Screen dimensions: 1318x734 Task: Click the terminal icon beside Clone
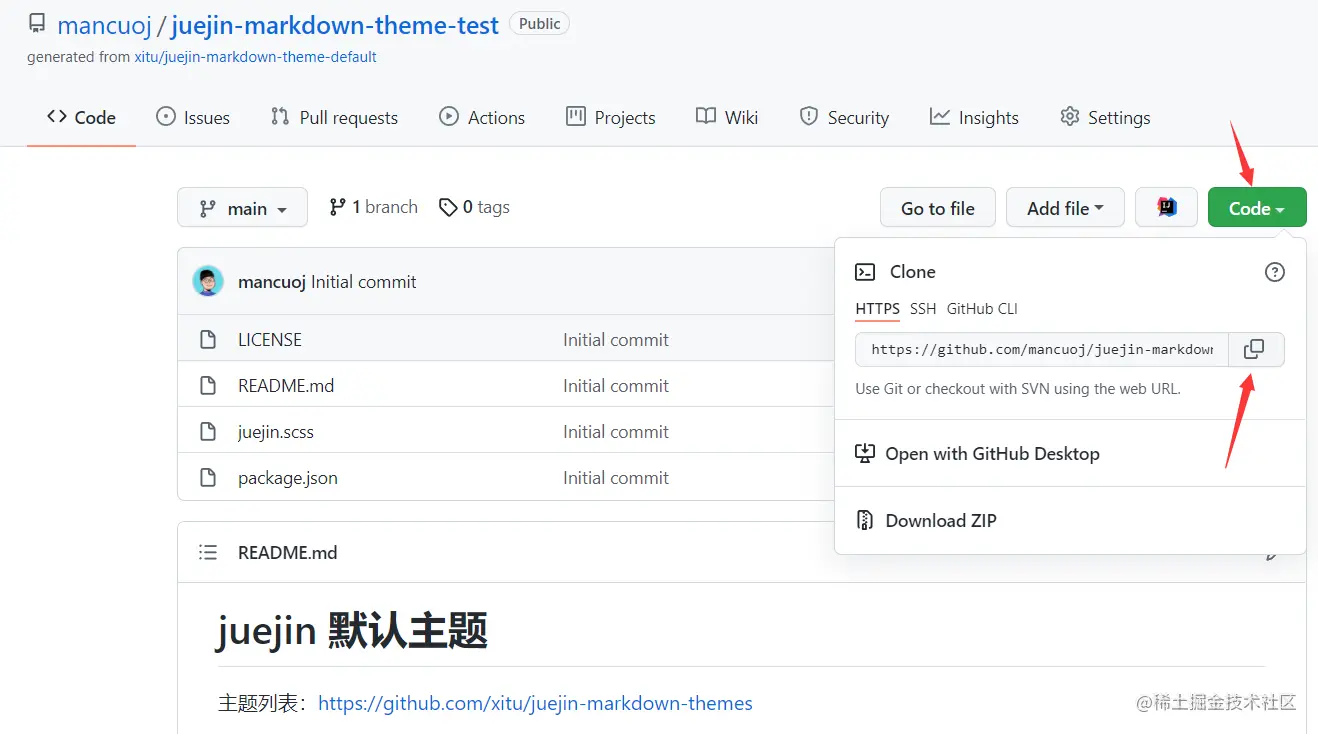[x=865, y=272]
